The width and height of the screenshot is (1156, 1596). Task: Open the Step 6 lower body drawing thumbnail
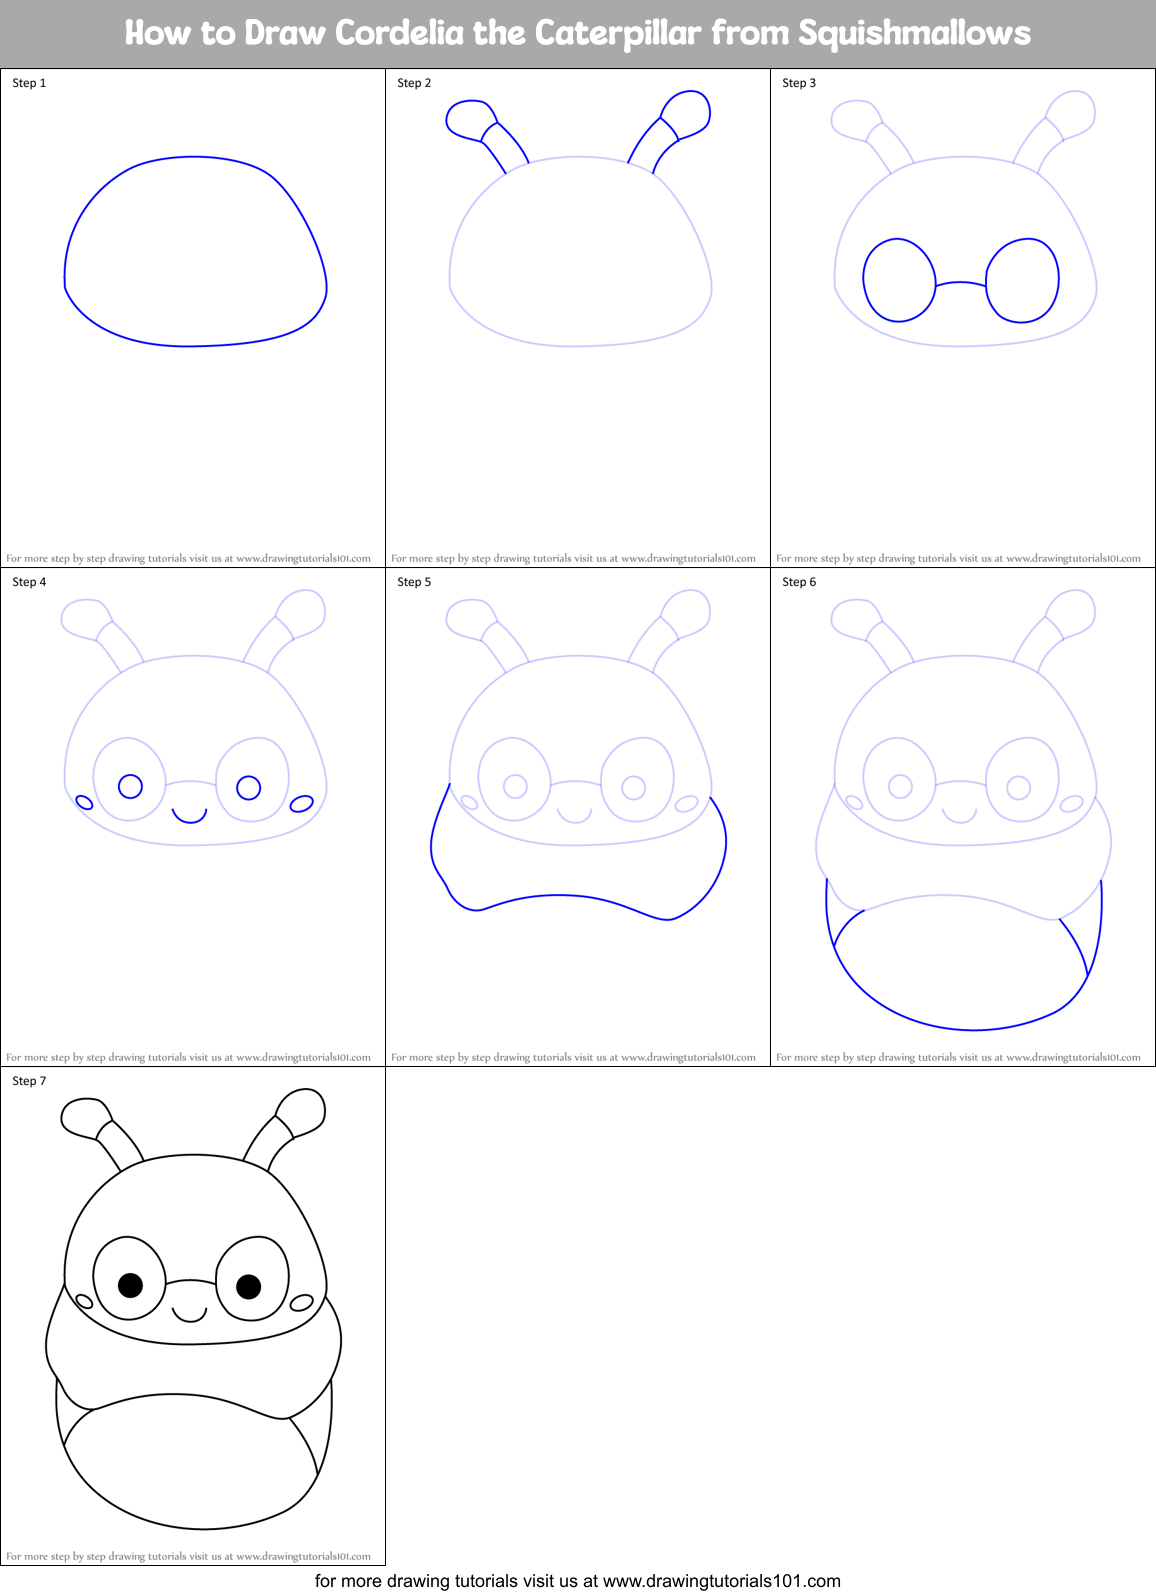pyautogui.click(x=963, y=817)
